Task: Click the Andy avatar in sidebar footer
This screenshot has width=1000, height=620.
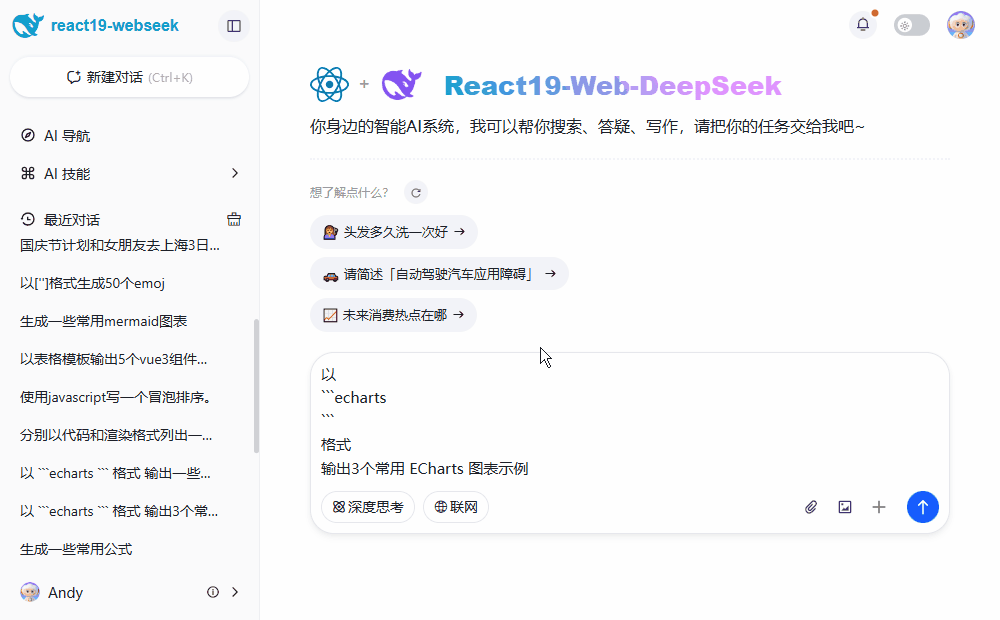Action: click(29, 592)
